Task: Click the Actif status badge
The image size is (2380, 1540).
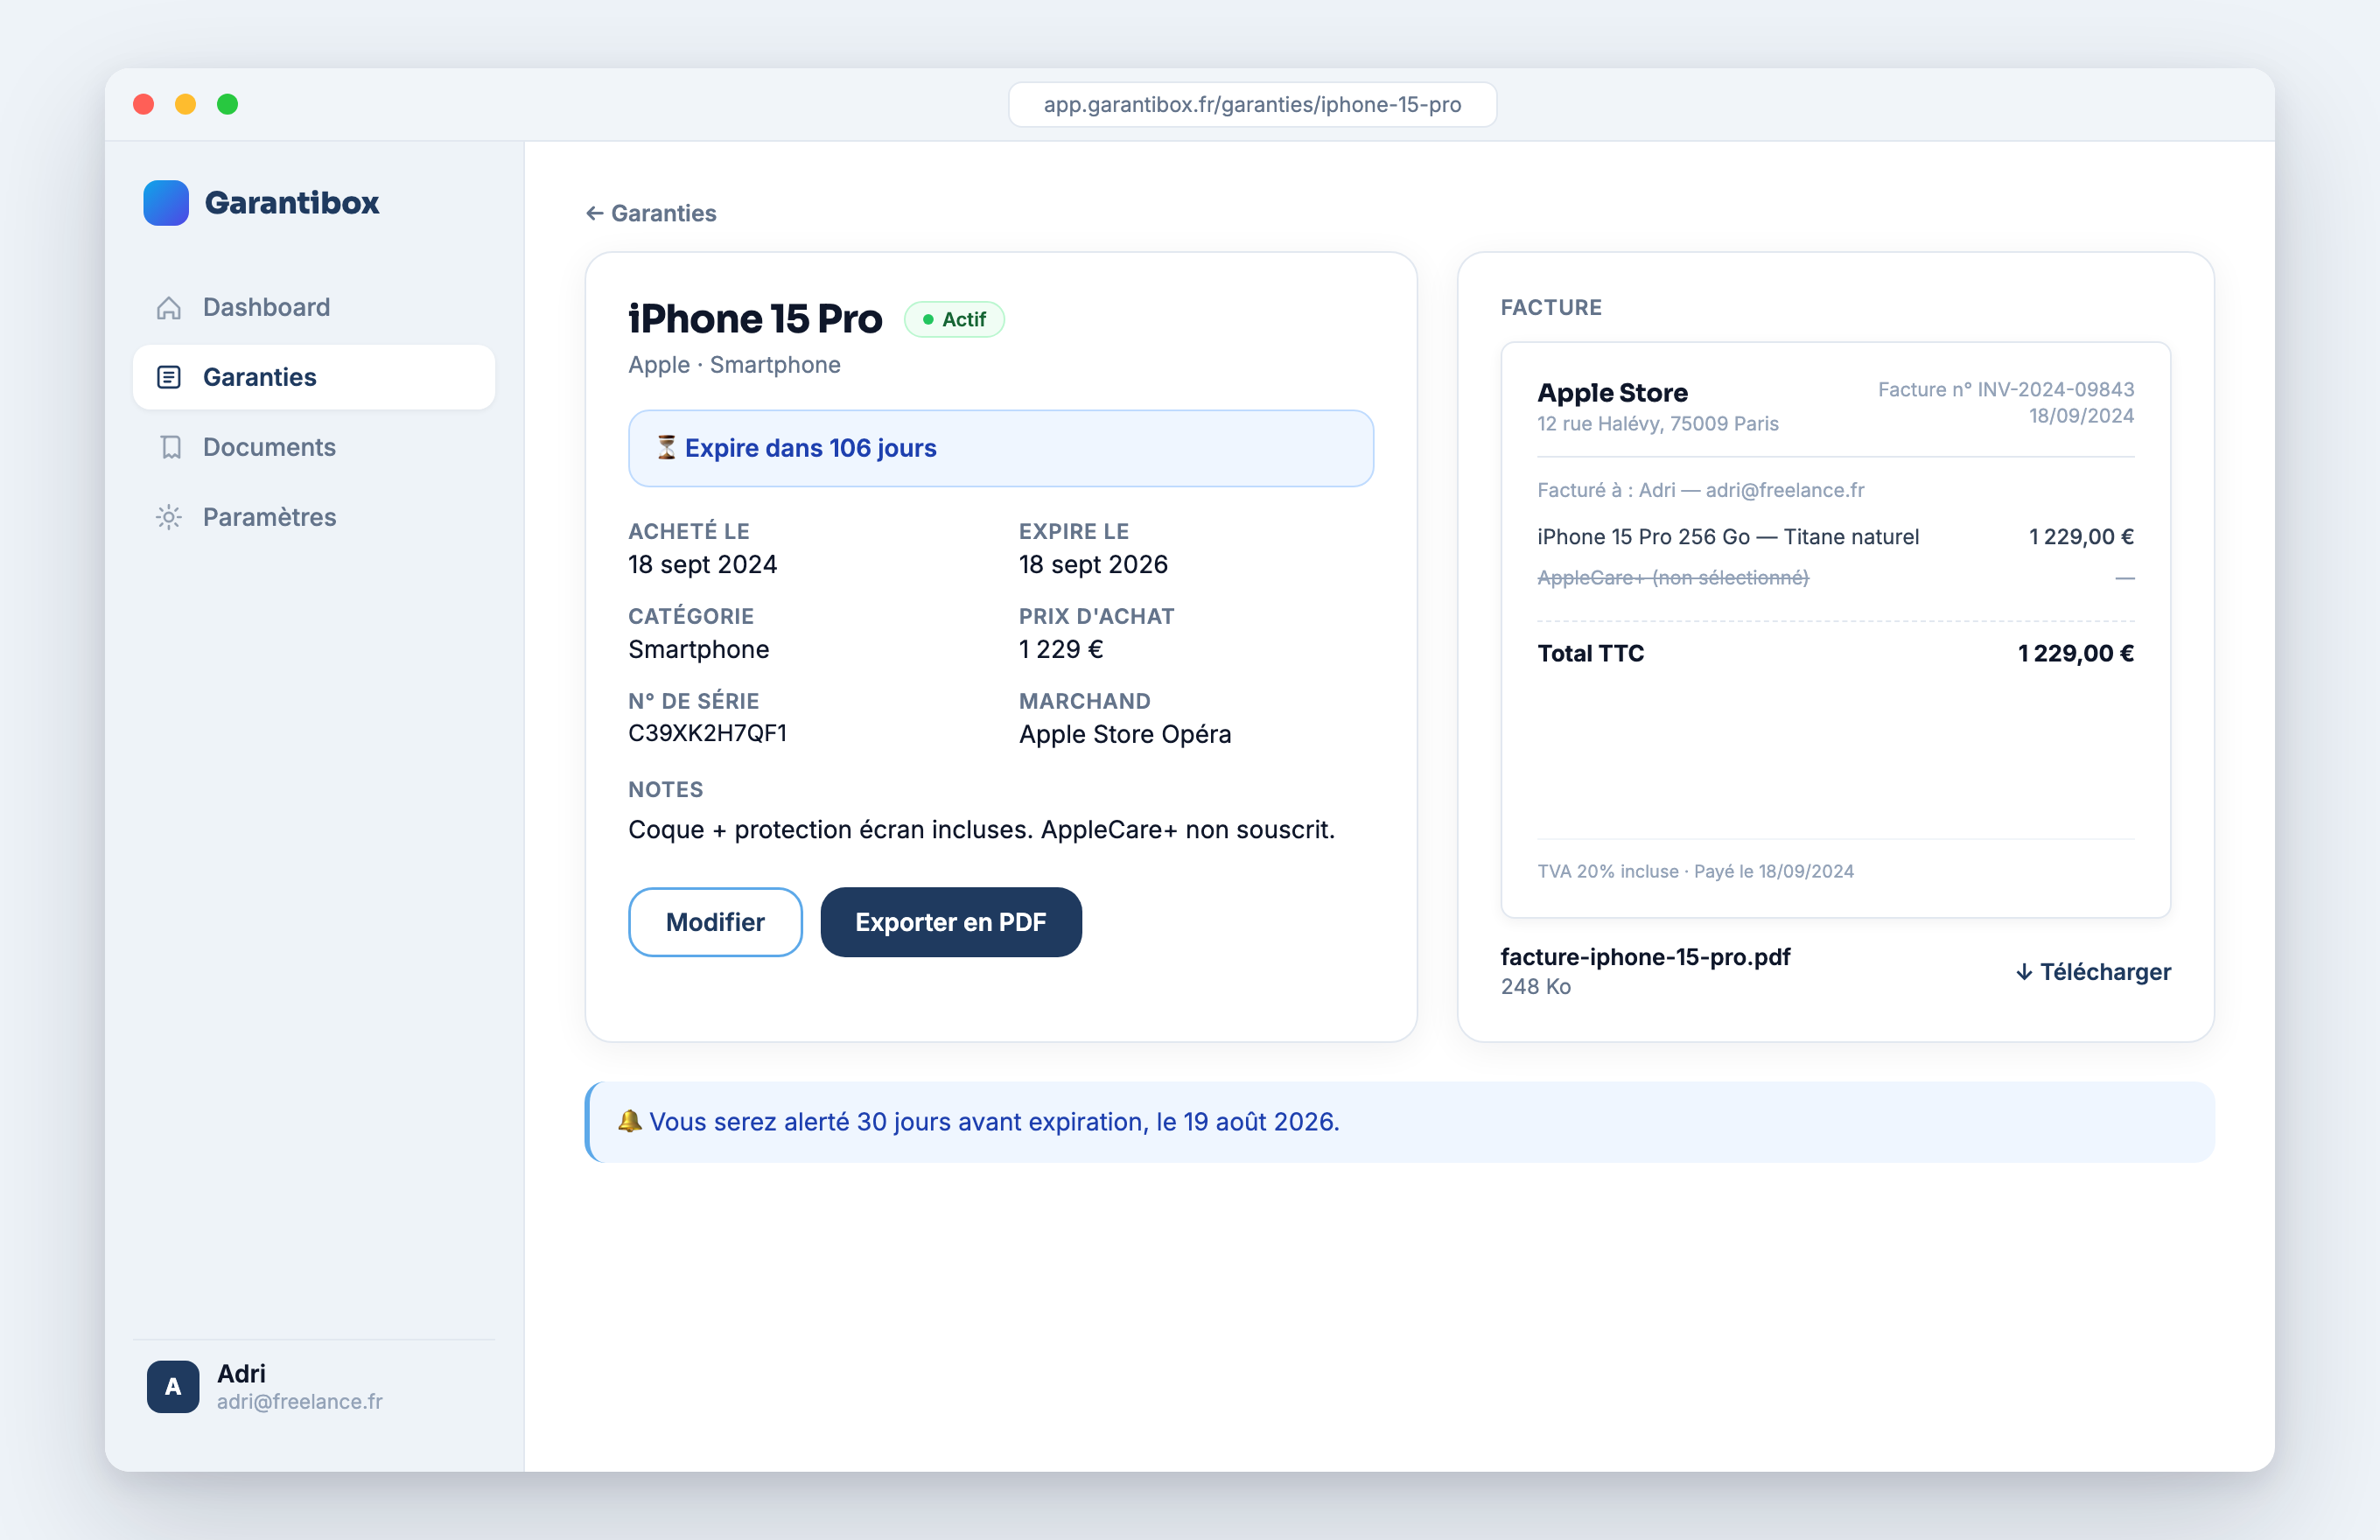Action: [x=954, y=319]
